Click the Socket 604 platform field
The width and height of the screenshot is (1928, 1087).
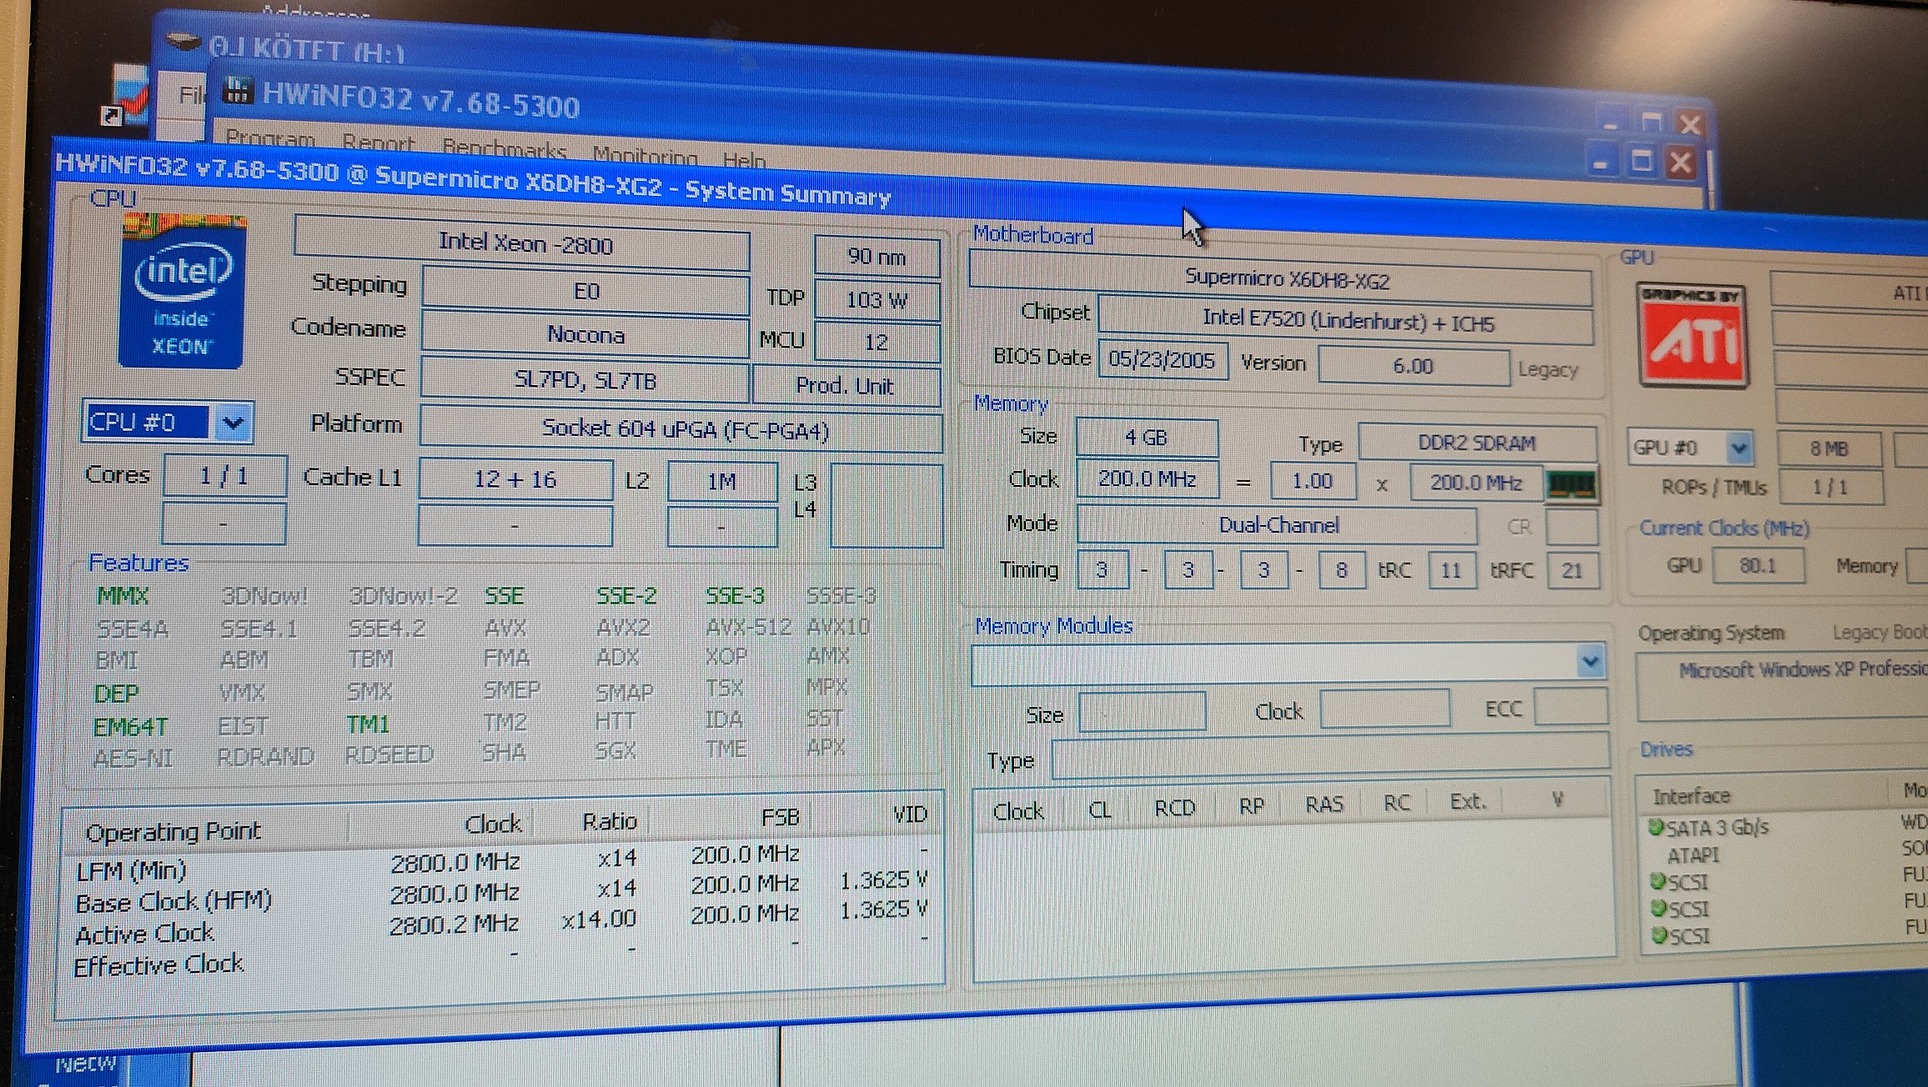point(684,429)
